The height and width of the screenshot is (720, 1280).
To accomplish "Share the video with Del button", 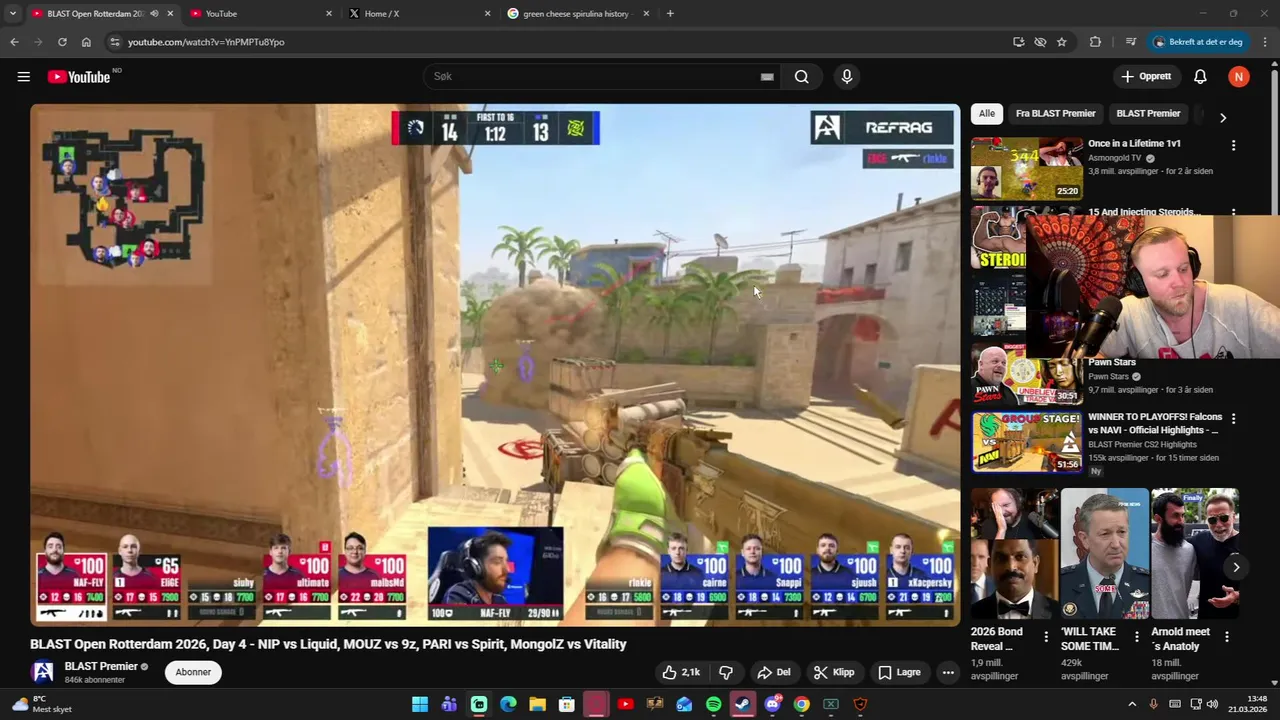I will pos(774,672).
